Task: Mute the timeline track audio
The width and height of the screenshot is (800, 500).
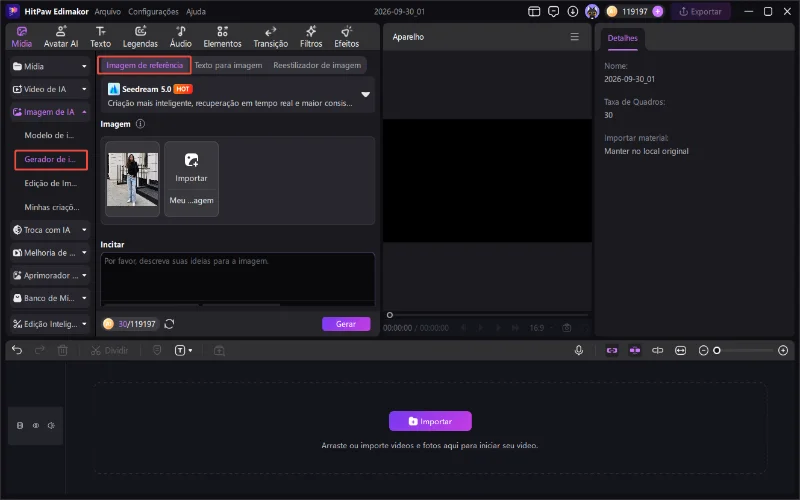Action: tap(51, 426)
